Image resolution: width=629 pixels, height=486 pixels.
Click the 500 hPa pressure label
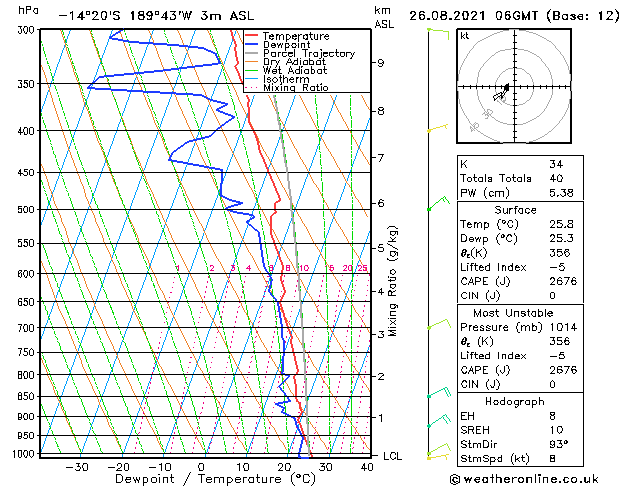pos(26,209)
